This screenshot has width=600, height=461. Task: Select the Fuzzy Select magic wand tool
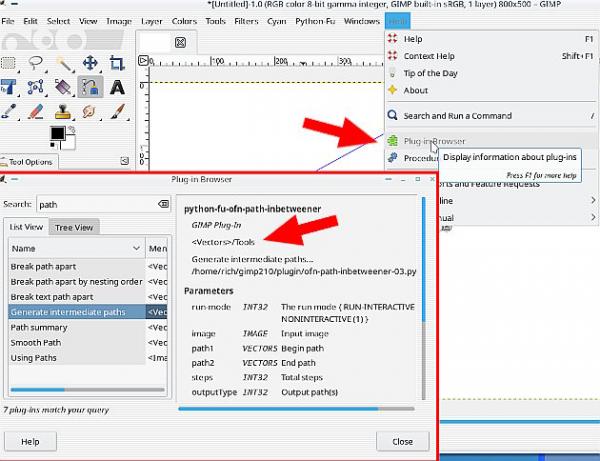tap(63, 64)
